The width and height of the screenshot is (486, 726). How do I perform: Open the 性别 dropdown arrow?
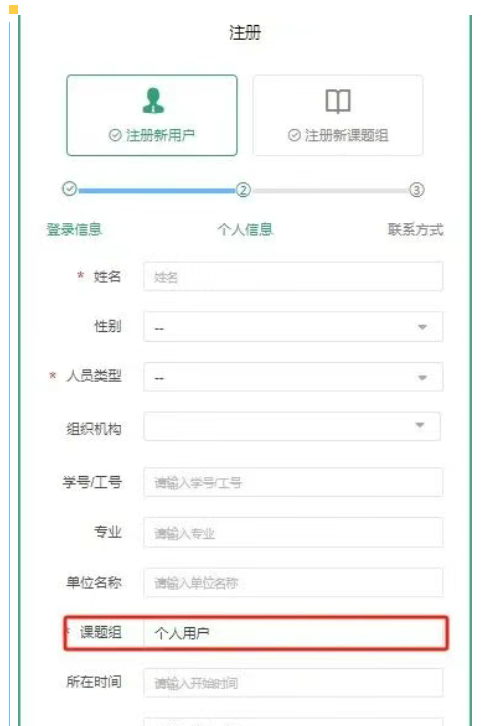pyautogui.click(x=422, y=327)
